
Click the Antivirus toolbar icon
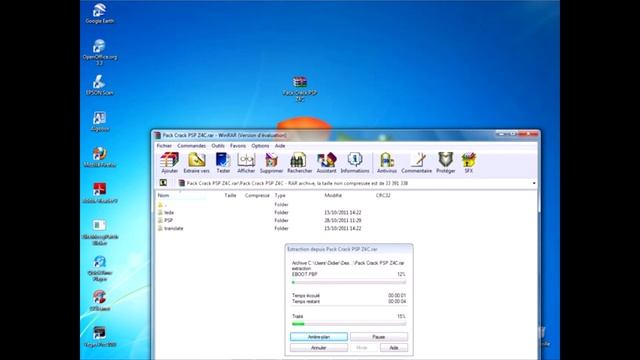[387, 163]
